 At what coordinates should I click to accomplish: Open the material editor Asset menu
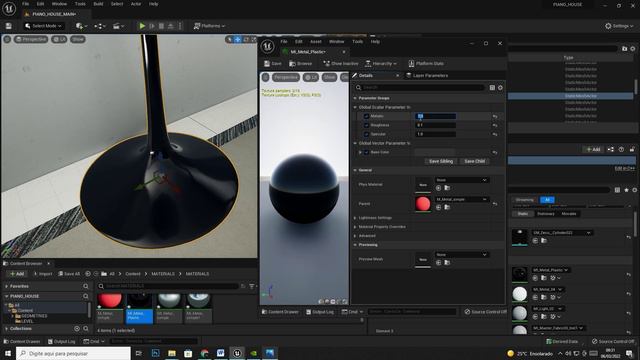pyautogui.click(x=316, y=42)
